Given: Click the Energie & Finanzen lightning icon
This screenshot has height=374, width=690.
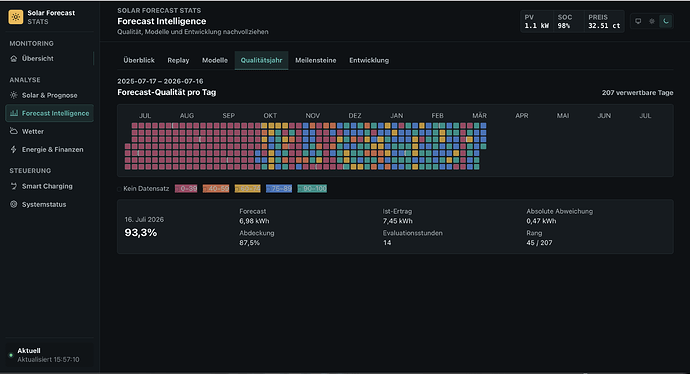Looking at the screenshot, I should (x=14, y=149).
